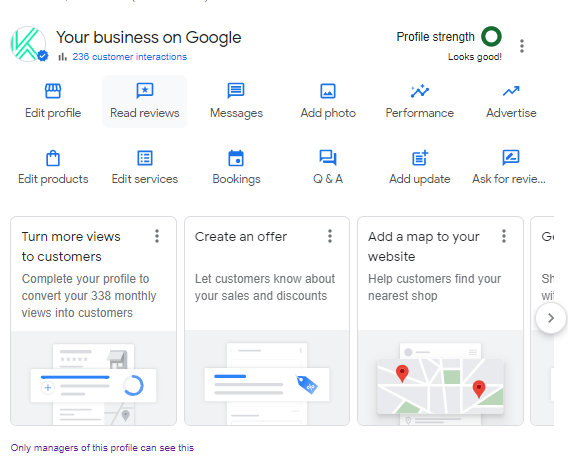This screenshot has height=462, width=568.
Task: Open Ask for reviews pencil icon
Action: click(x=511, y=158)
